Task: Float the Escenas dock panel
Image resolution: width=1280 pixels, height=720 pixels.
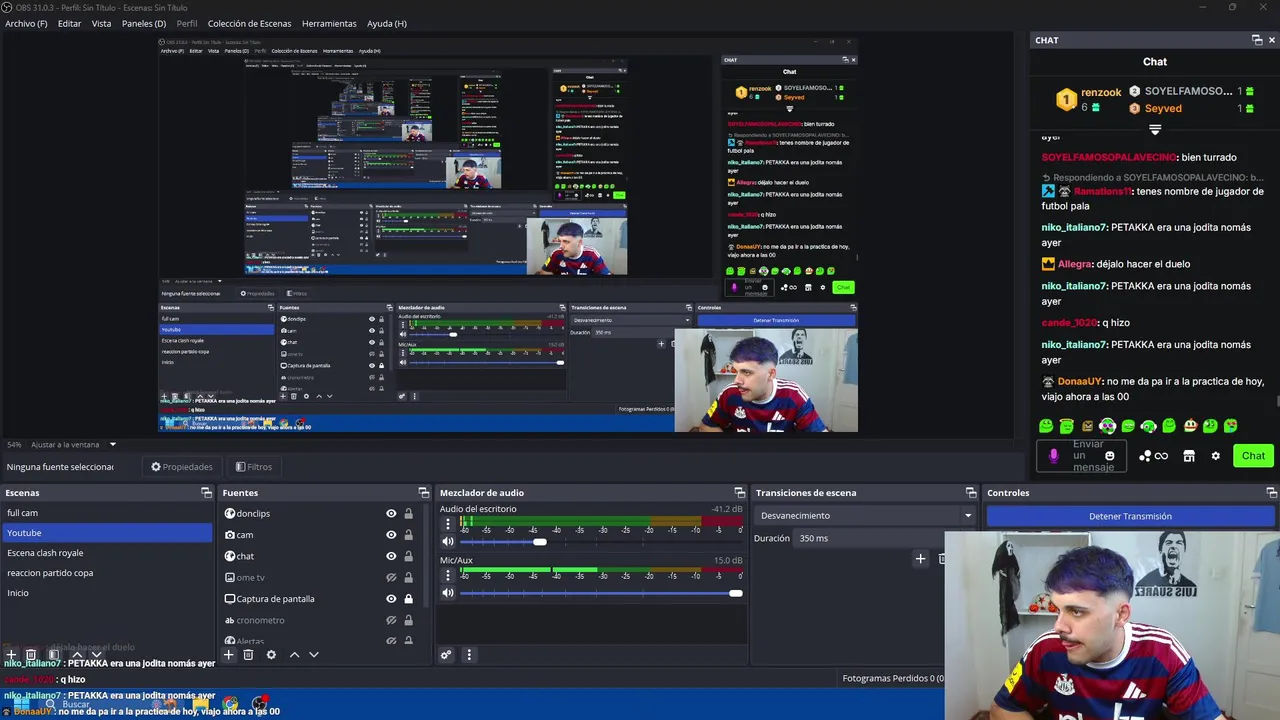Action: [206, 493]
